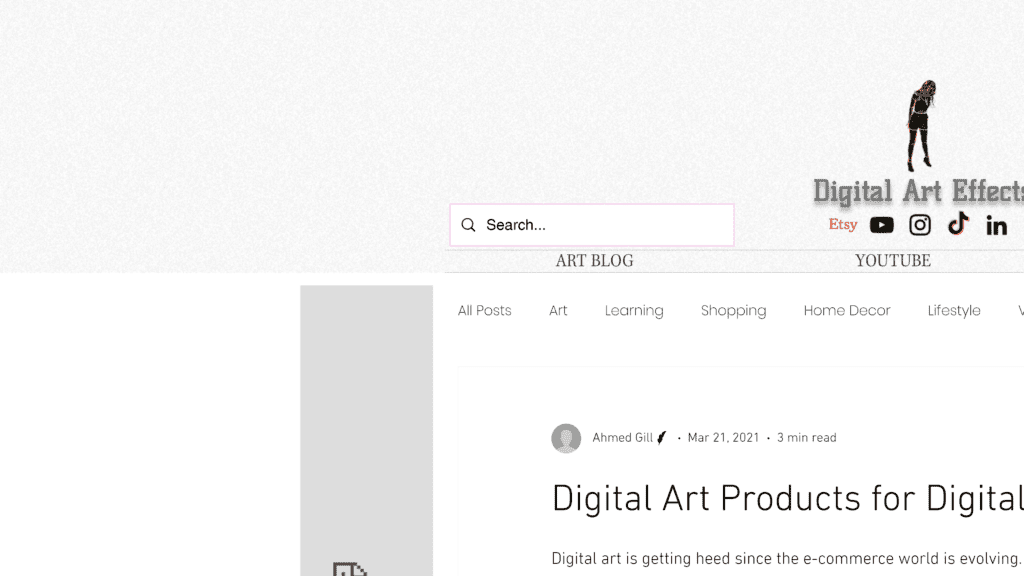This screenshot has height=576, width=1024.
Task: Select the Shopping category tab
Action: pyautogui.click(x=733, y=311)
